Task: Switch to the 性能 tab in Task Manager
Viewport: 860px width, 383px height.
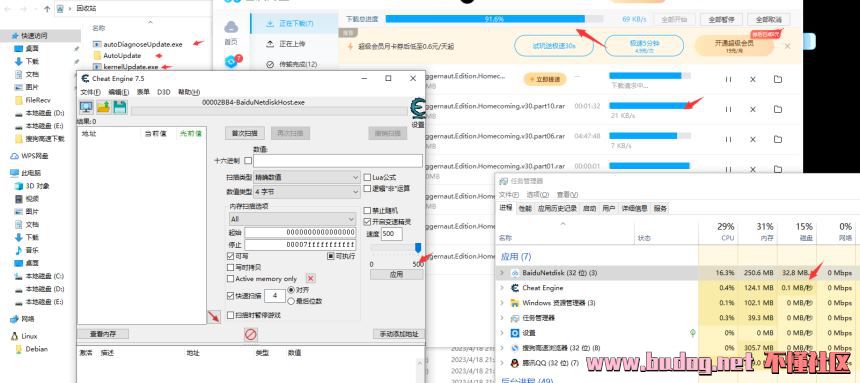Action: pos(525,209)
